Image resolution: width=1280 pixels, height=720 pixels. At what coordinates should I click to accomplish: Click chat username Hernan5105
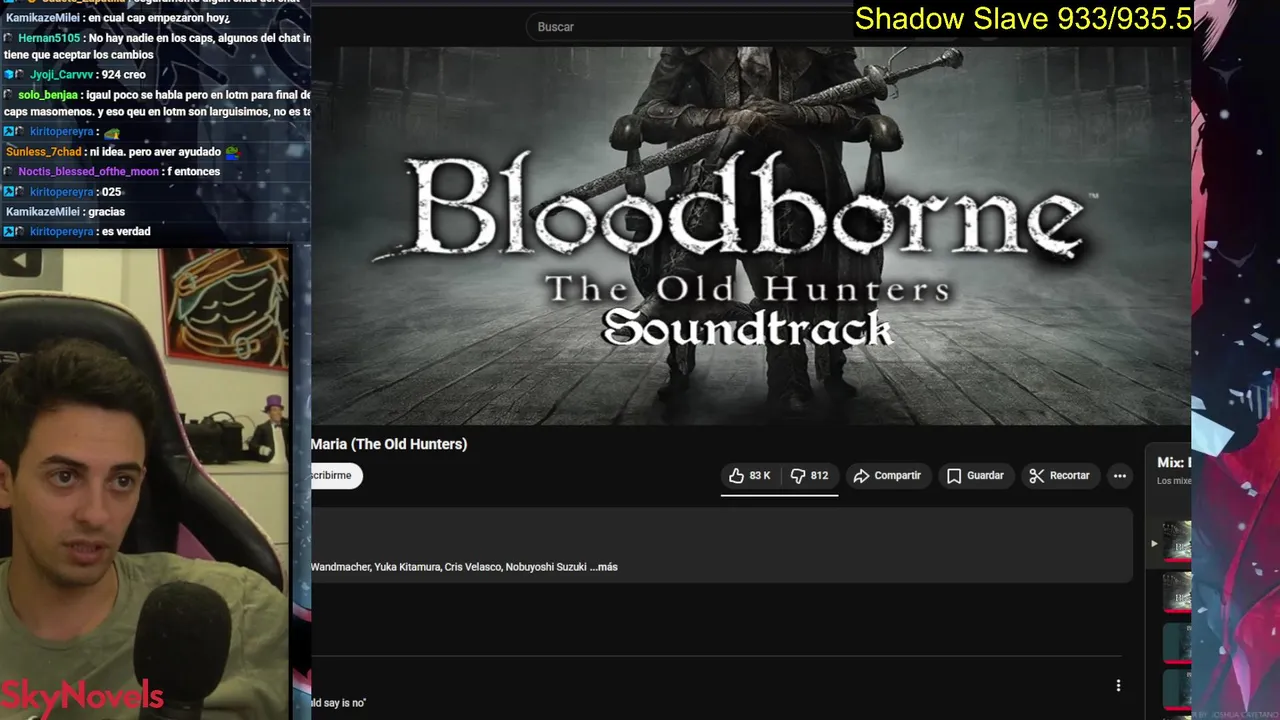point(48,38)
